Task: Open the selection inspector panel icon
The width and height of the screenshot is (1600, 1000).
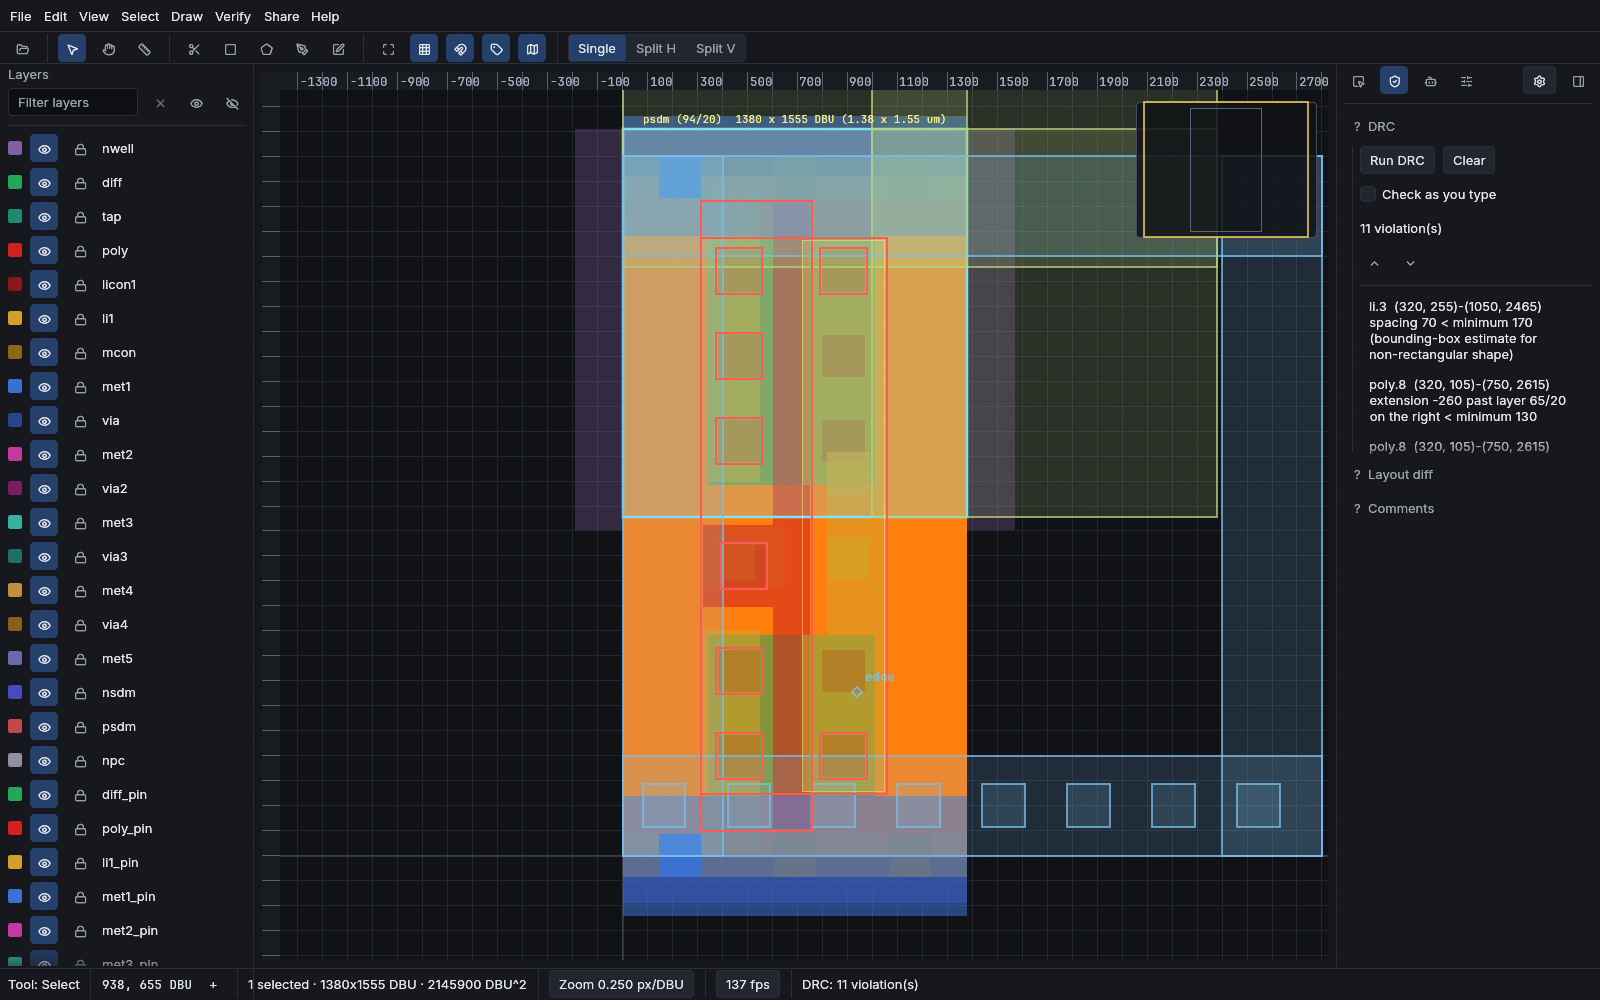Action: (1358, 81)
